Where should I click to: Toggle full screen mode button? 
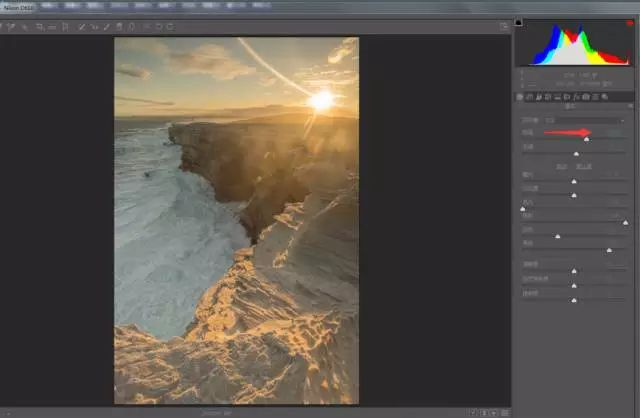pyautogui.click(x=504, y=26)
